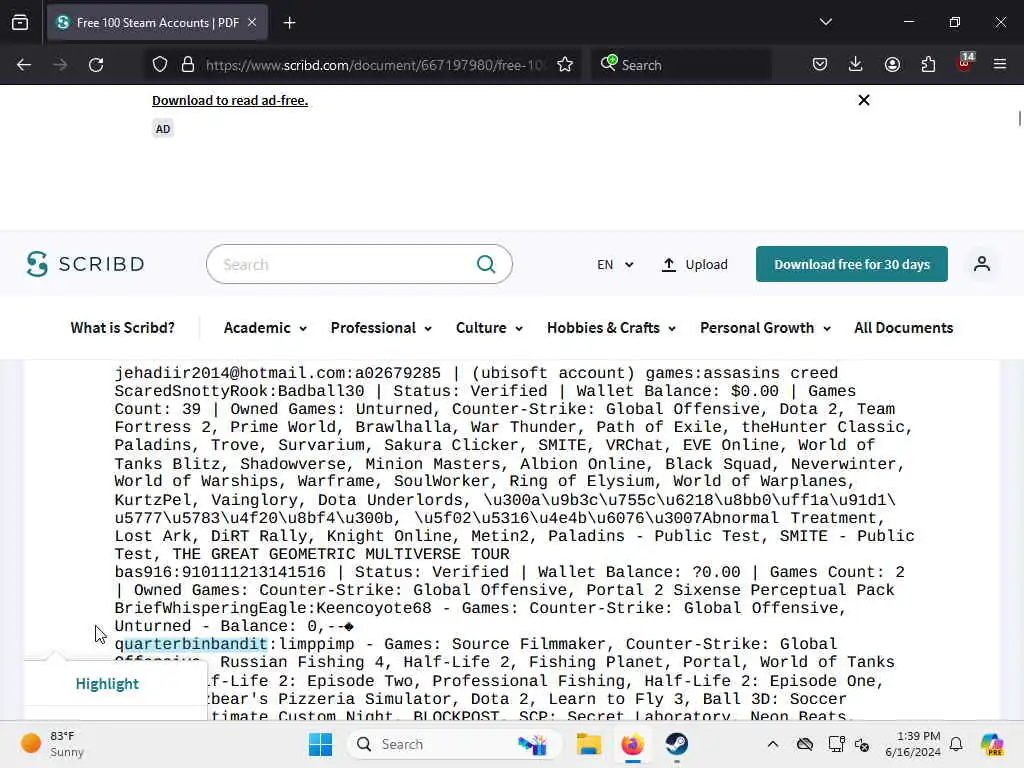Go forward one page

coord(60,65)
